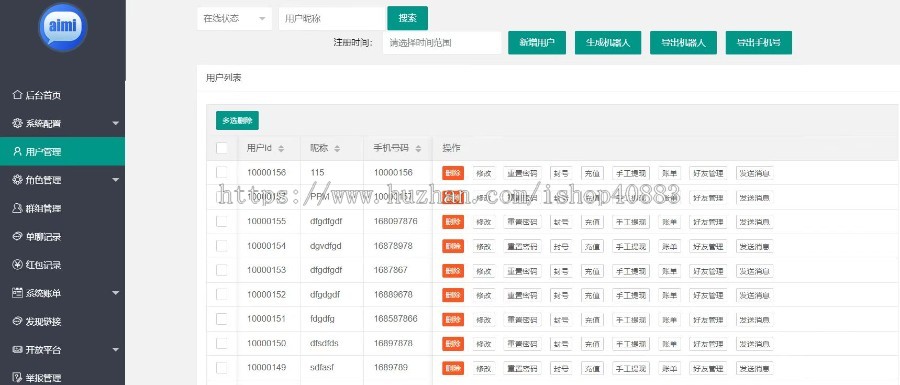Click the nickname cell dfgdfgdf in row 10000155
Viewport: 900px width, 385px height.
(x=326, y=221)
